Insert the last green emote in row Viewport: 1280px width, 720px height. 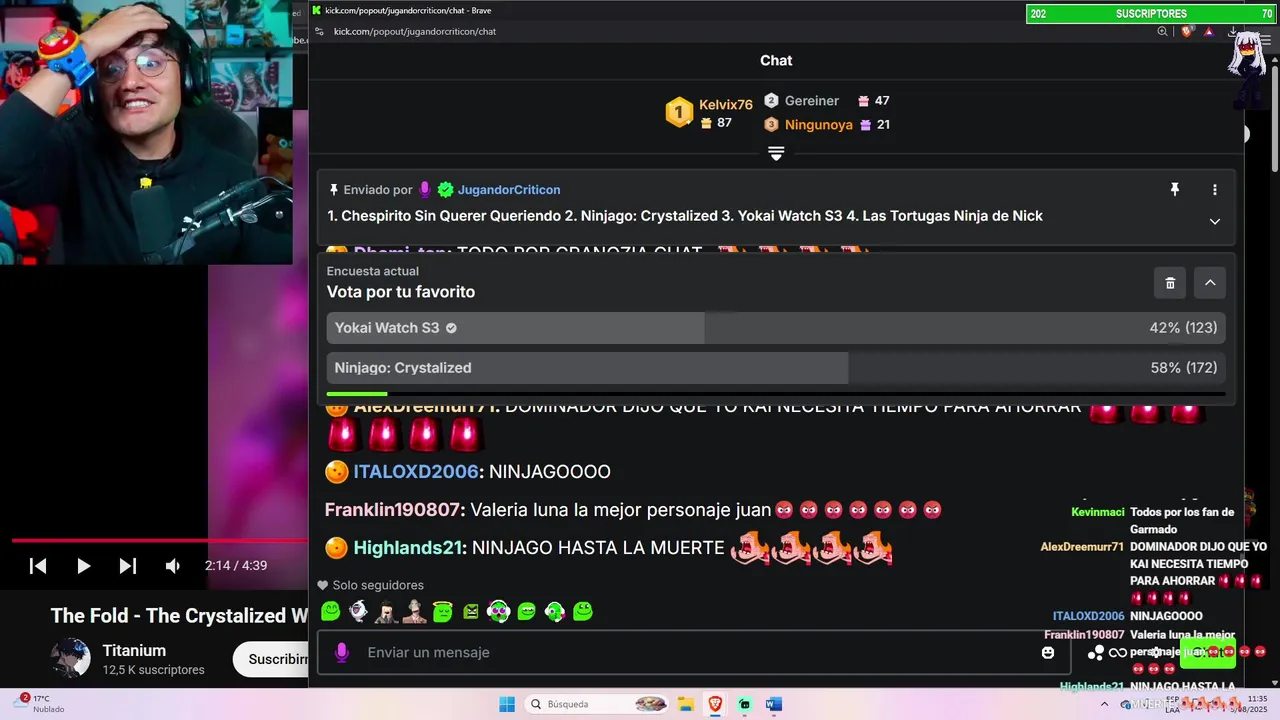[583, 611]
